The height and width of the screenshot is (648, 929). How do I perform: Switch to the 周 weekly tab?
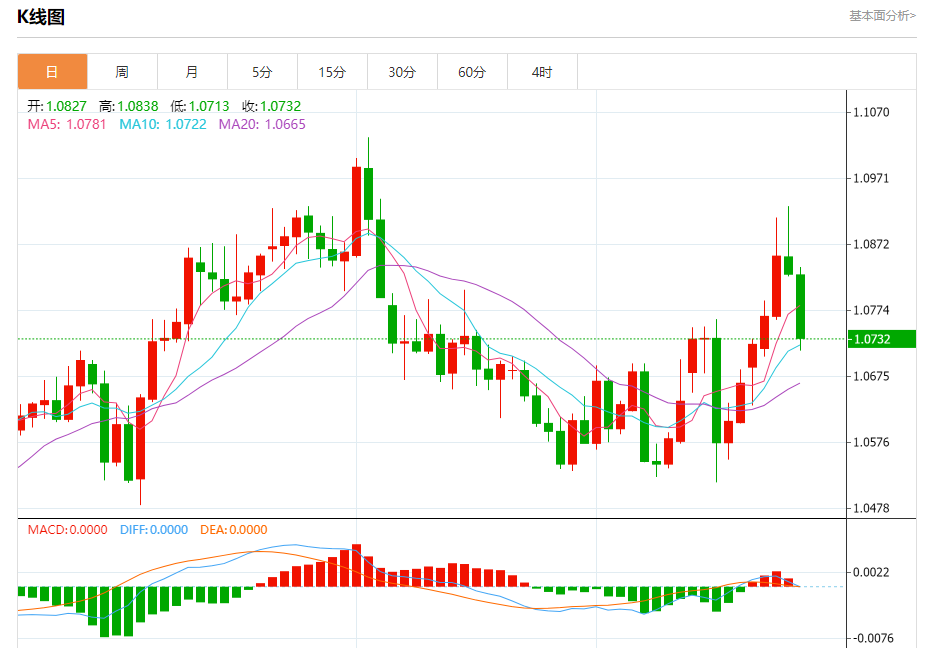[x=122, y=72]
